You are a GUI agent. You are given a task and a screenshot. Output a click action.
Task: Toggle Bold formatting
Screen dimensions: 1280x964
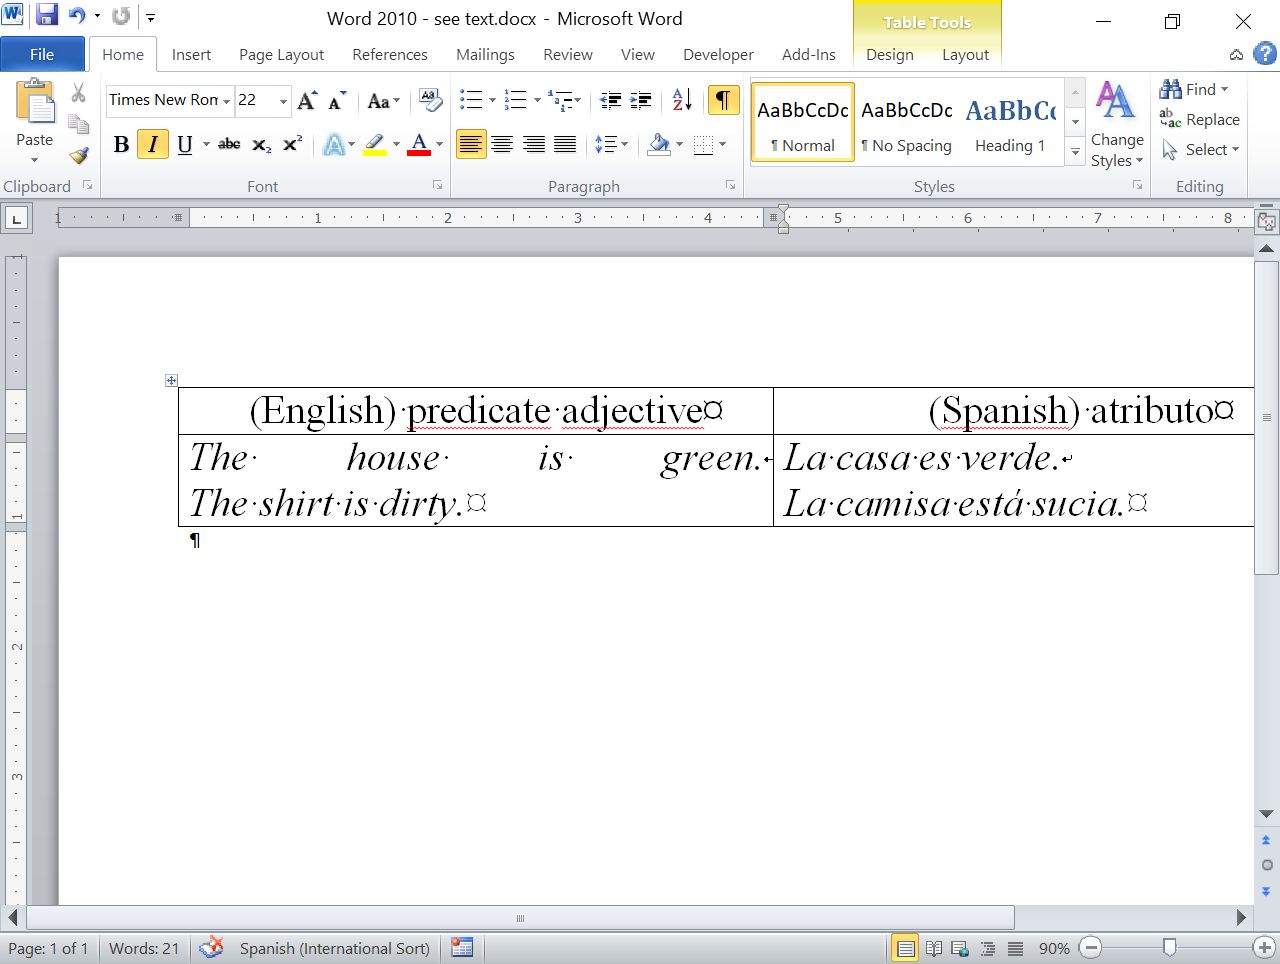tap(121, 145)
